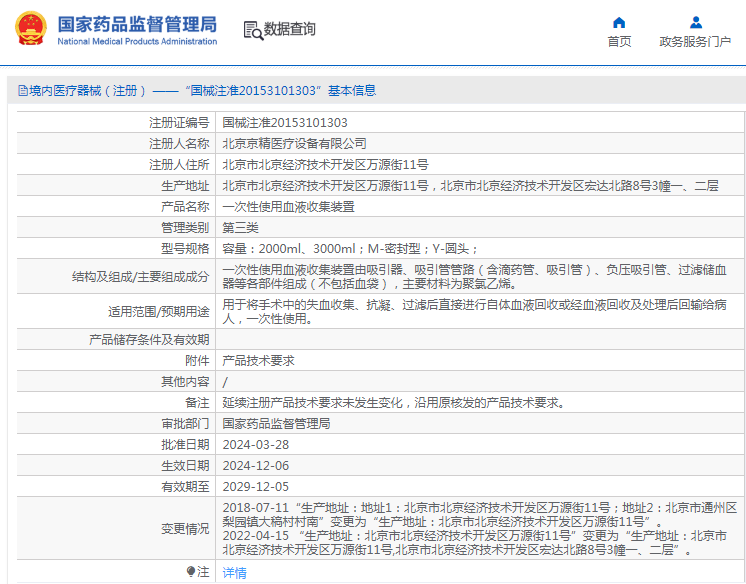Click the 变更情况 label

point(185,528)
